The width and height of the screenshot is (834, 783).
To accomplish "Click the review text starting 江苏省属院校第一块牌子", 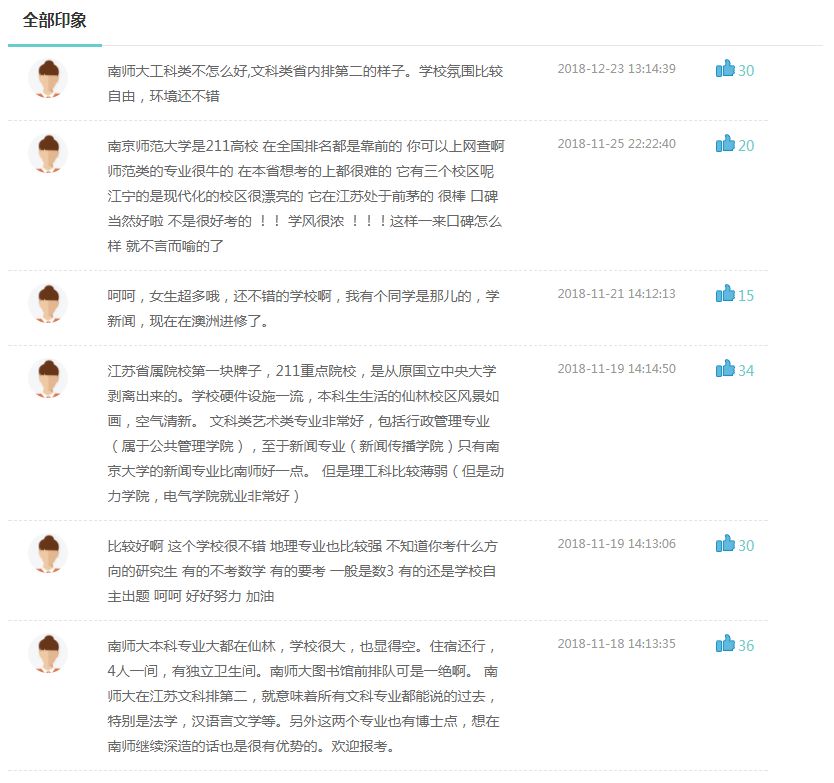I will pyautogui.click(x=305, y=434).
